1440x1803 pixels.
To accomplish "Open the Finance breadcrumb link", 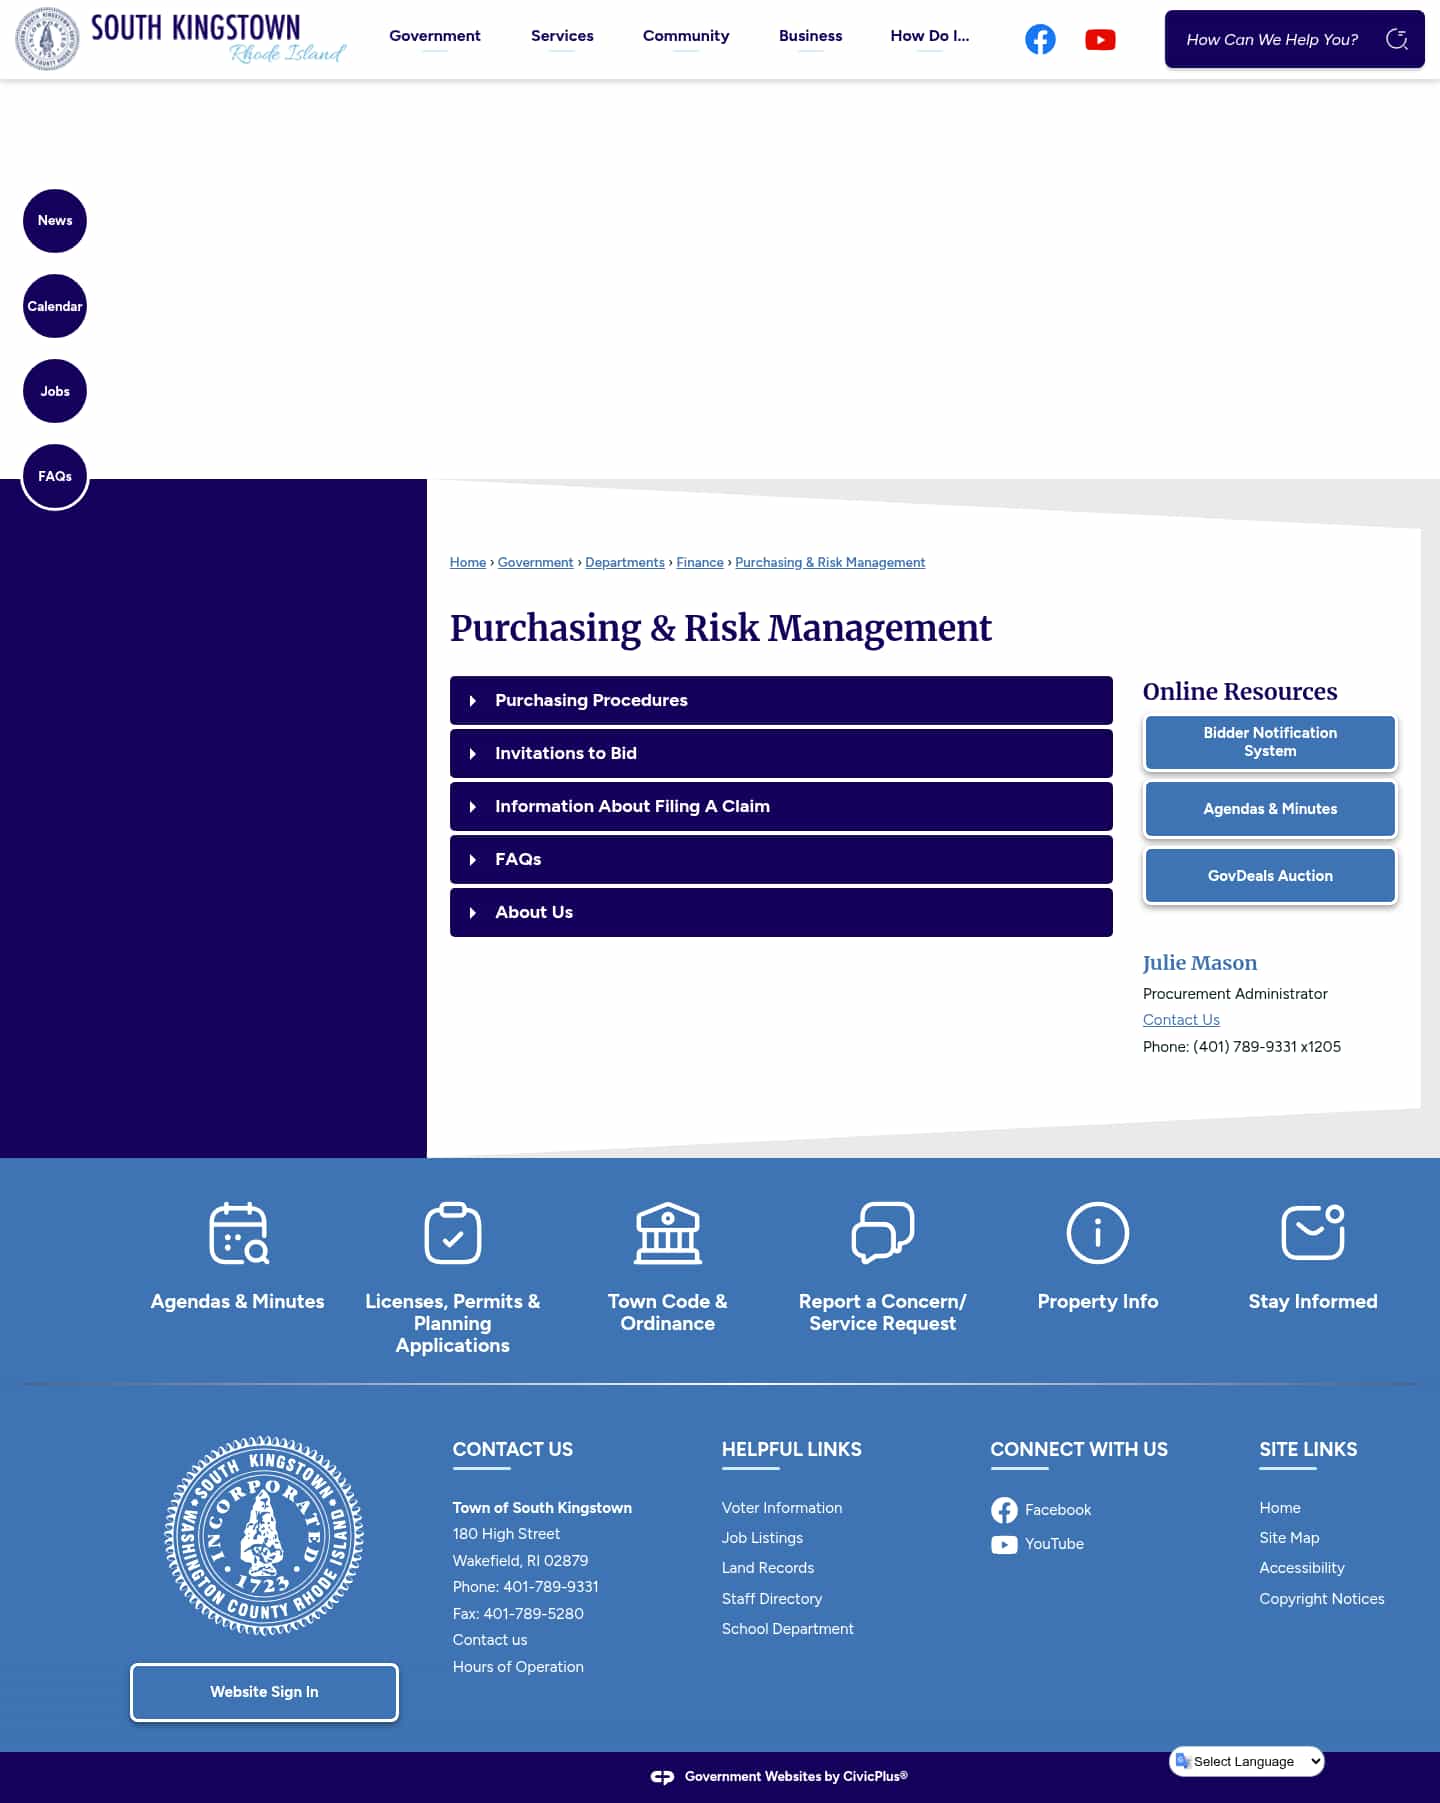I will (700, 563).
